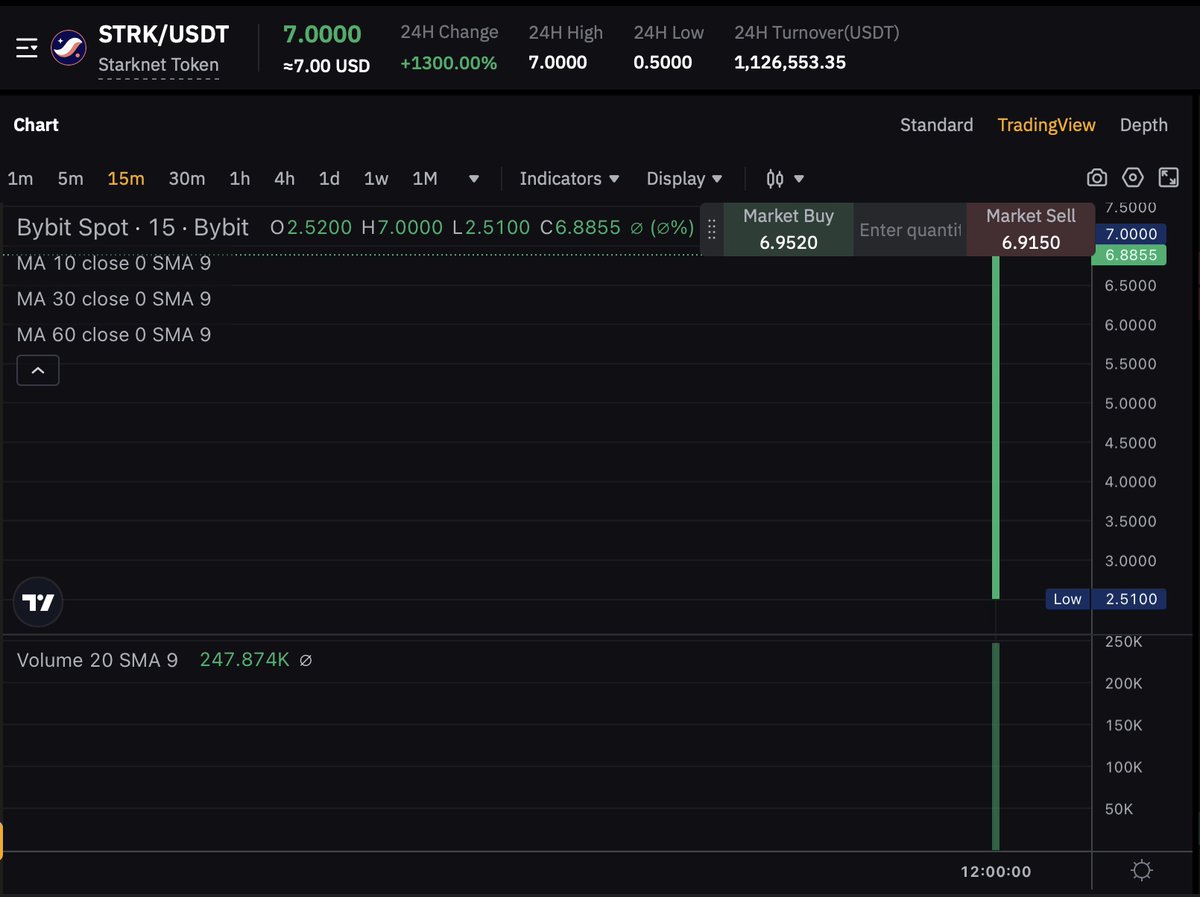Click Market Sell at 6.9150
Image resolution: width=1200 pixels, height=897 pixels.
tap(1030, 229)
